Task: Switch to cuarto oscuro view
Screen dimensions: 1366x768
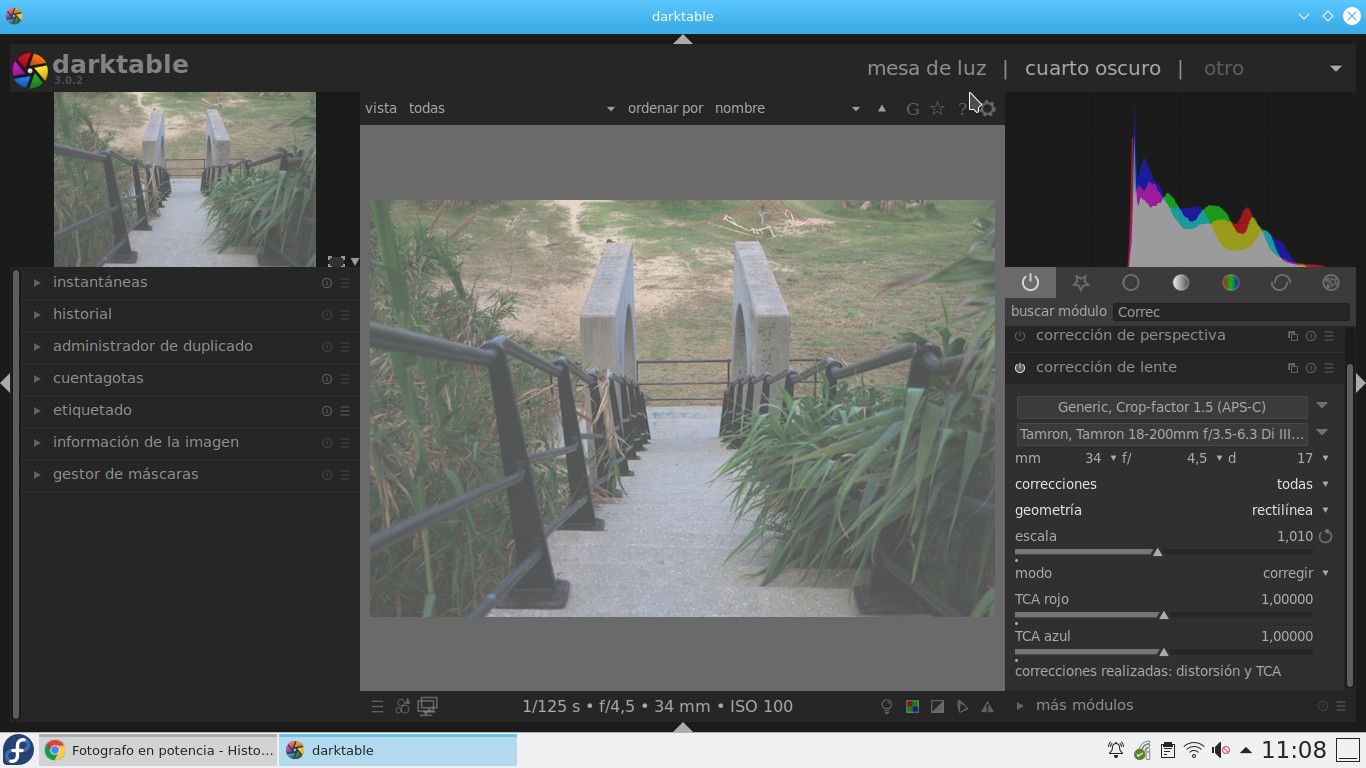Action: (x=1093, y=68)
